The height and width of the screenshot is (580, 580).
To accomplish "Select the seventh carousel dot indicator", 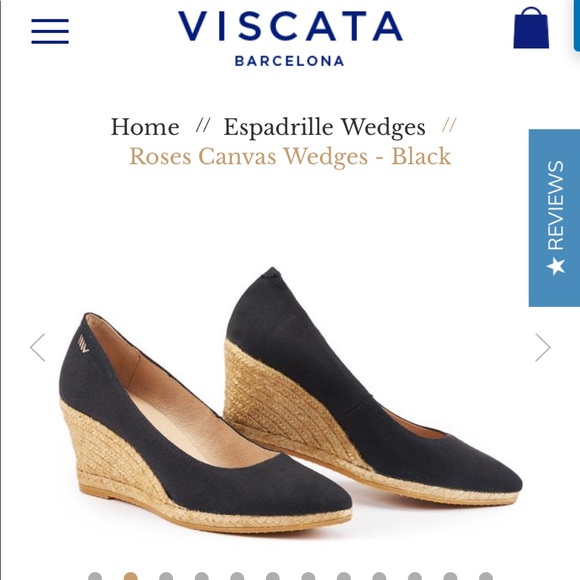I will [308, 576].
